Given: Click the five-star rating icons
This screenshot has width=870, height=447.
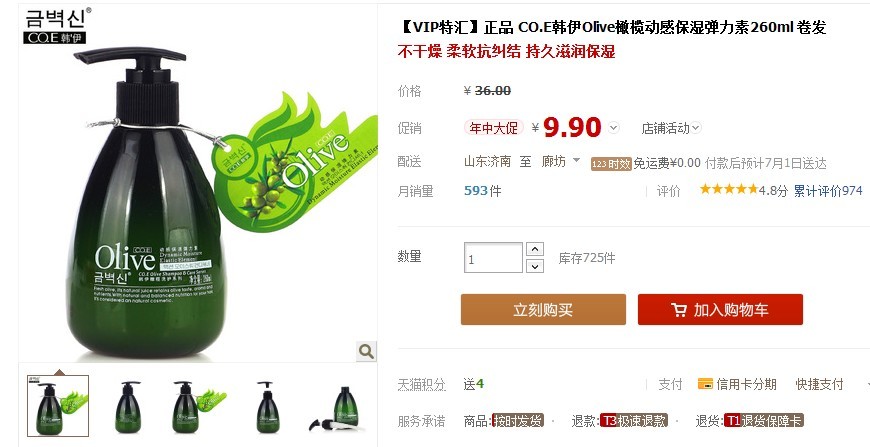Looking at the screenshot, I should coord(729,190).
